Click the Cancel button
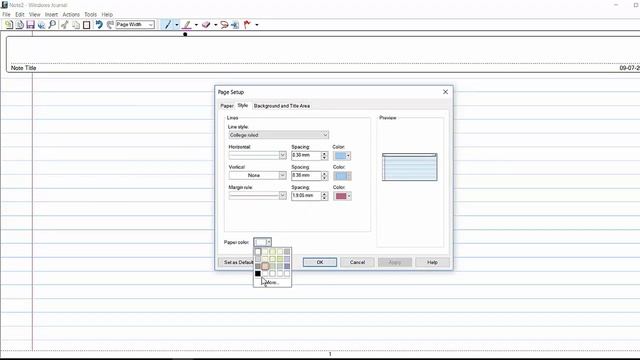Viewport: 640px width, 360px height. (357, 262)
